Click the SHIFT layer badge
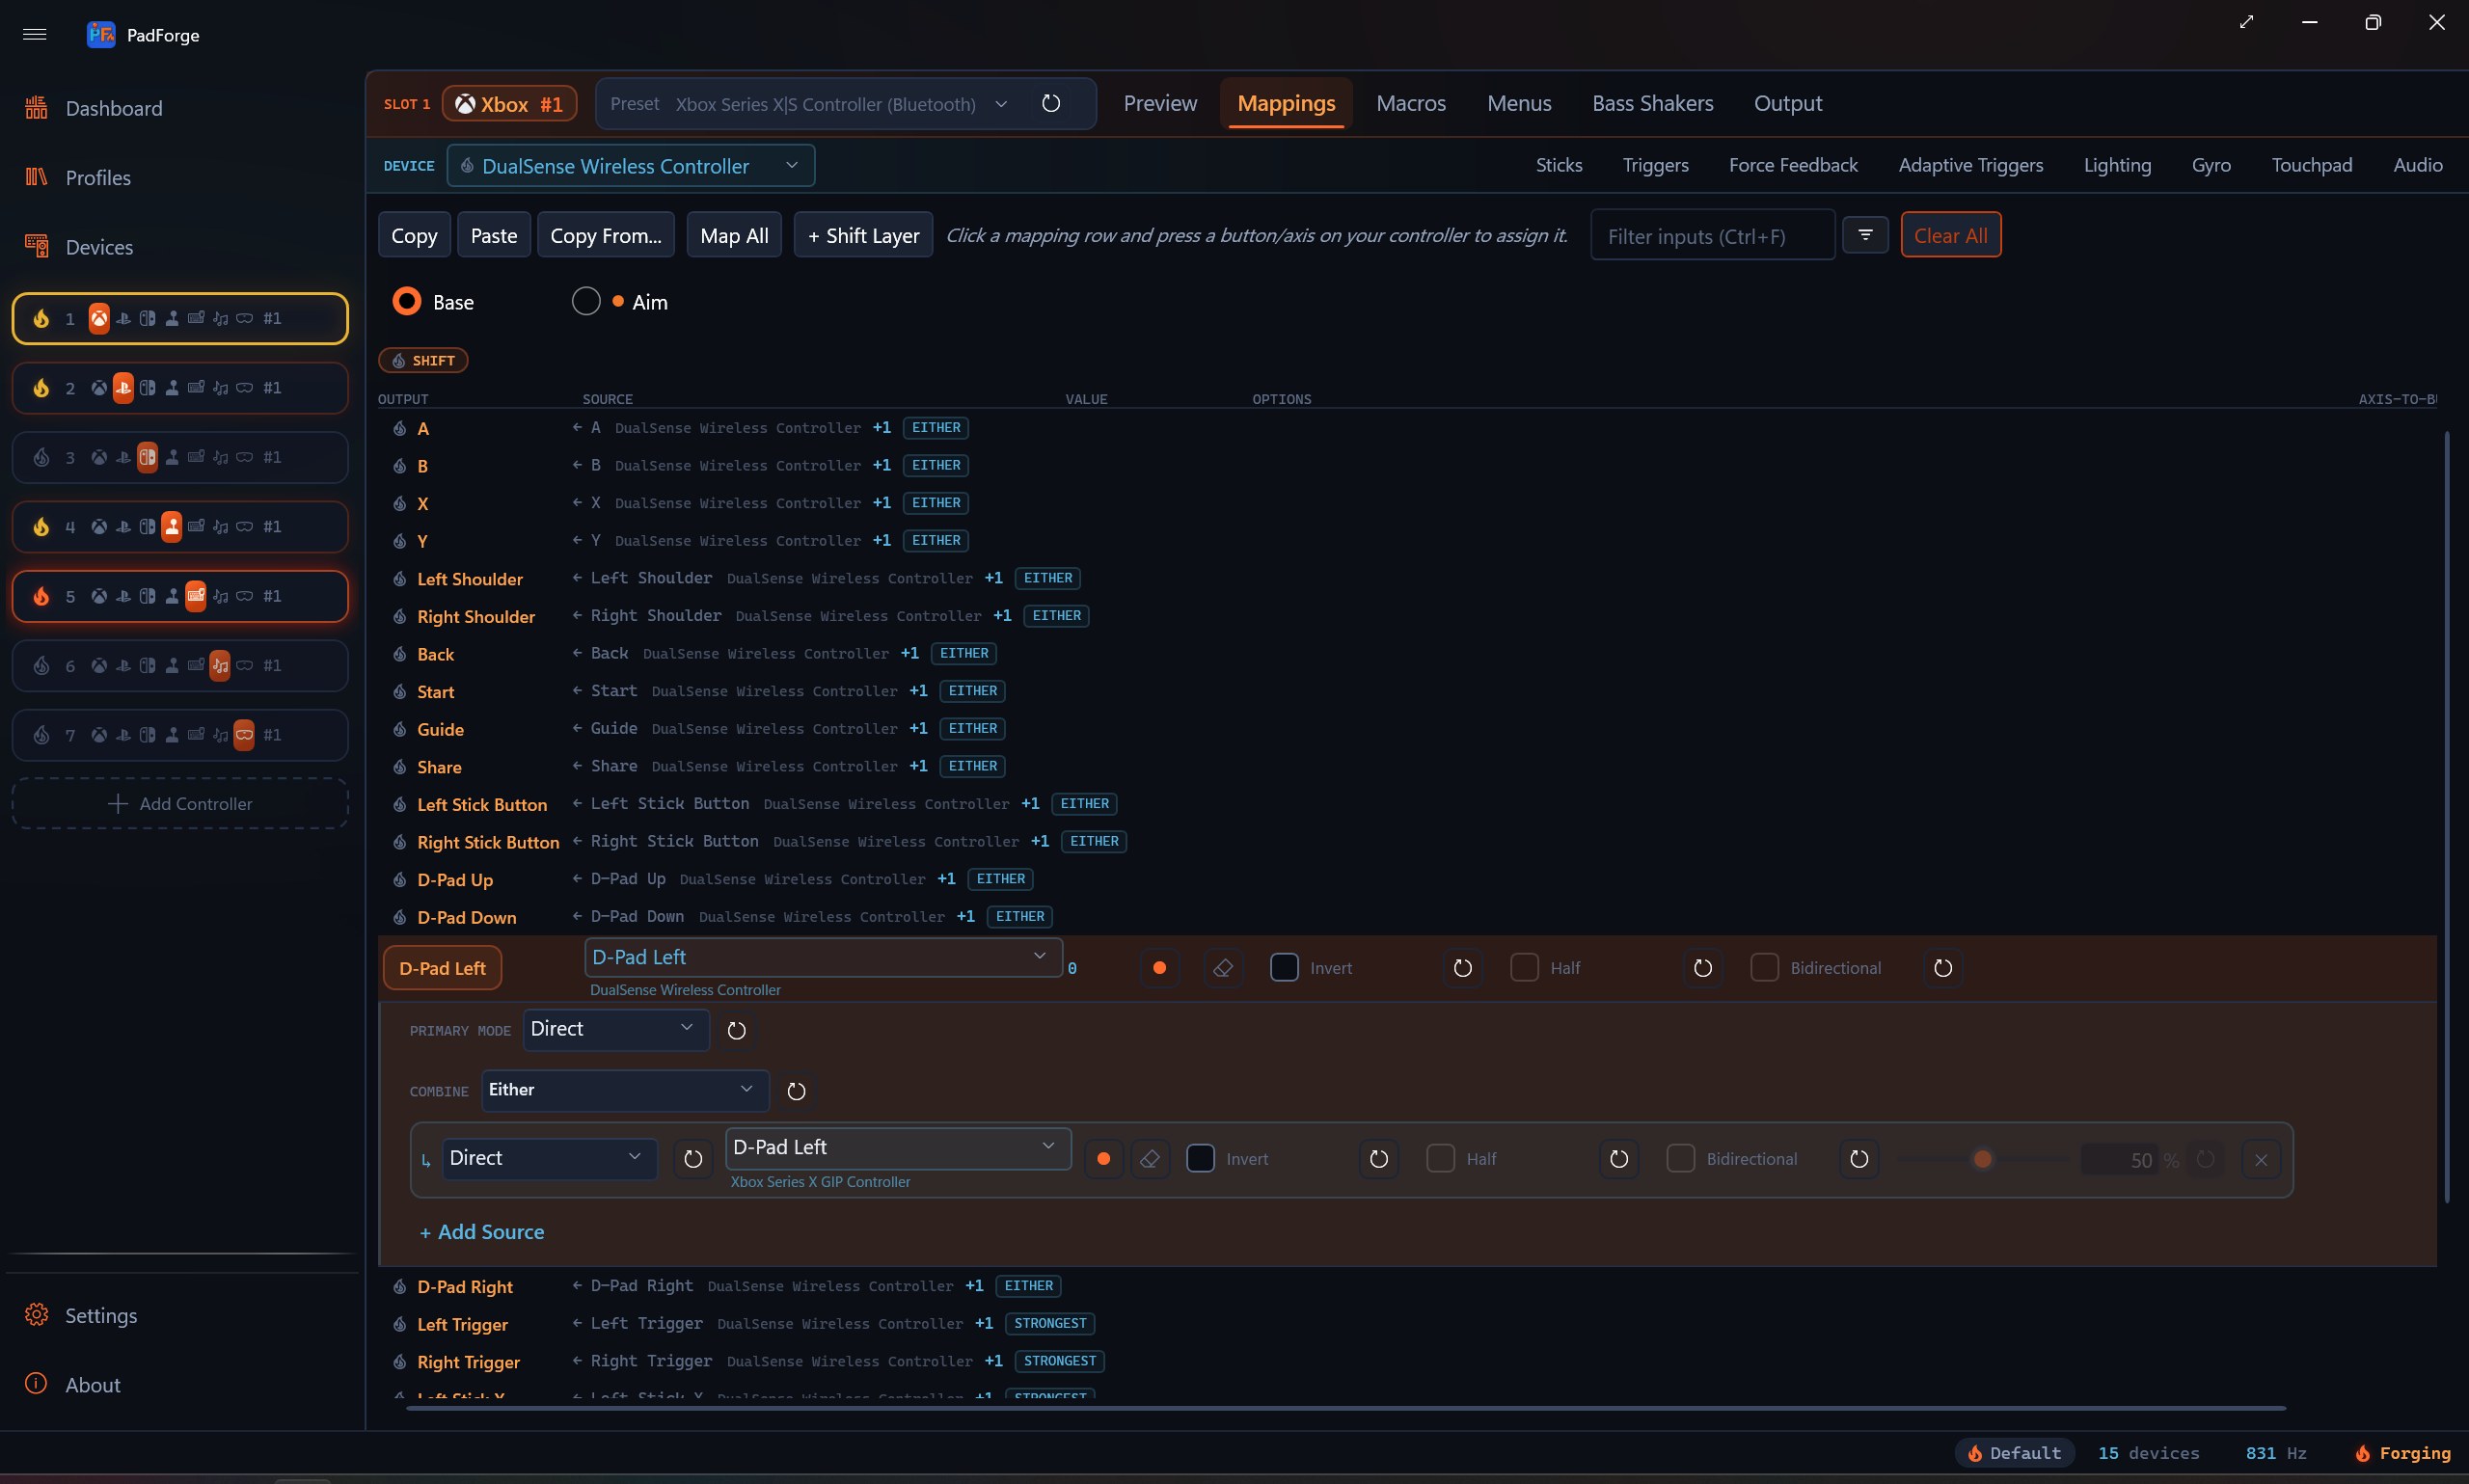Viewport: 2469px width, 1484px height. point(423,360)
